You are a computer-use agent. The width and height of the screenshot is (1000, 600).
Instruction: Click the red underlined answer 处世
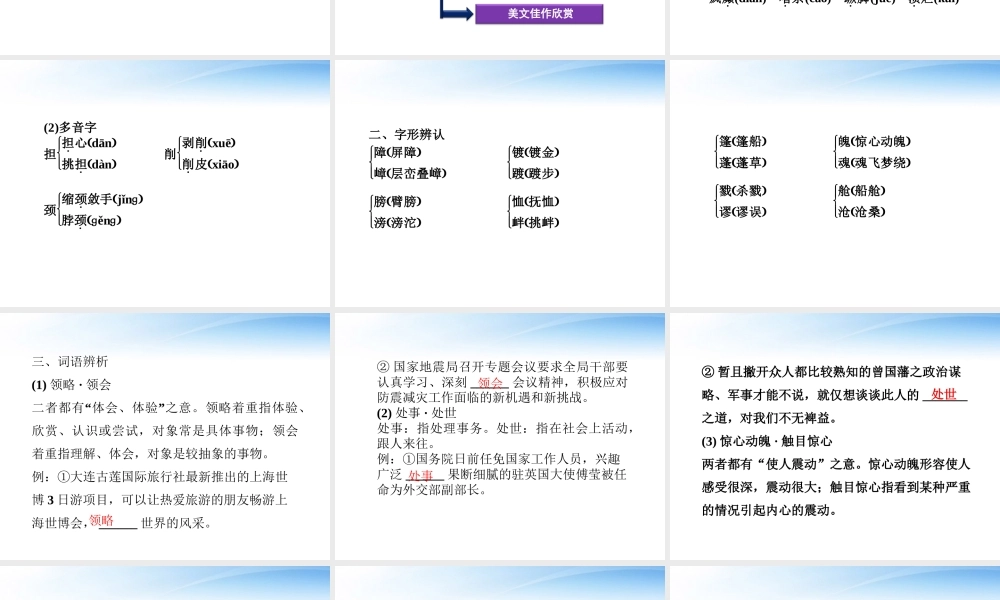(944, 394)
